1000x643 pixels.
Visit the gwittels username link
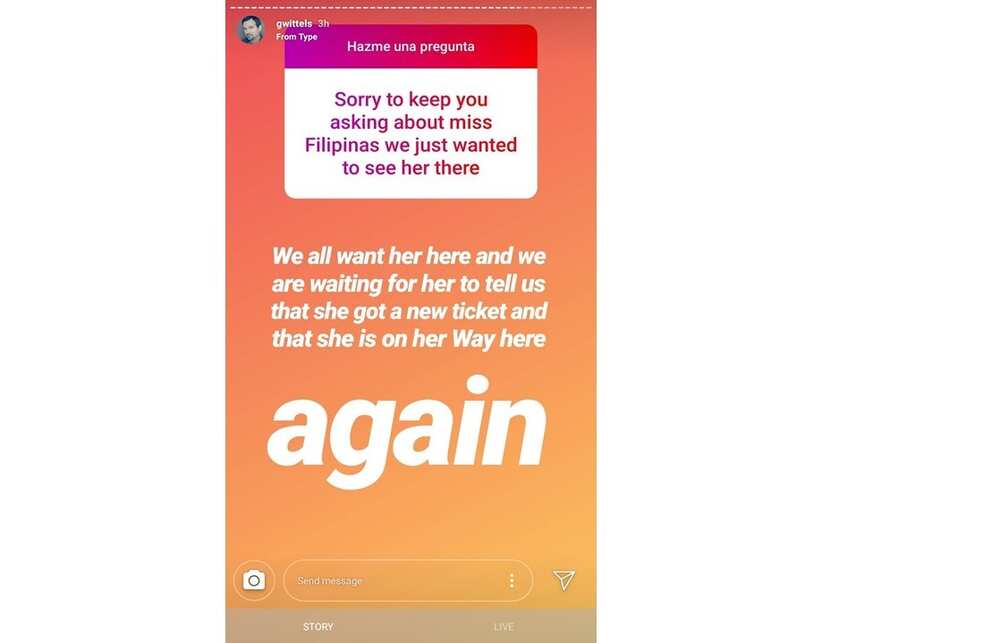pyautogui.click(x=294, y=24)
